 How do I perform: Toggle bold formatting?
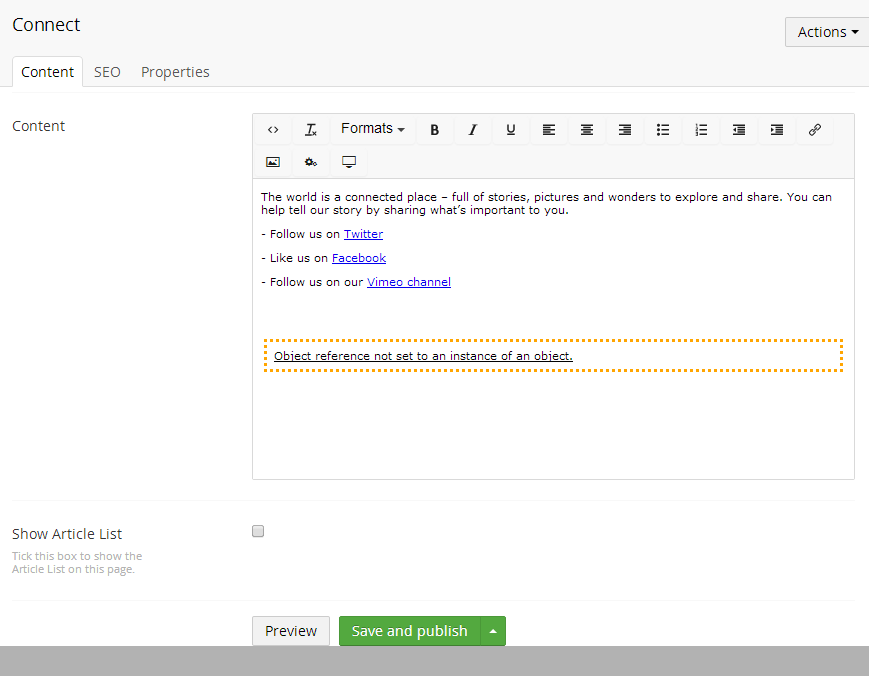[434, 130]
